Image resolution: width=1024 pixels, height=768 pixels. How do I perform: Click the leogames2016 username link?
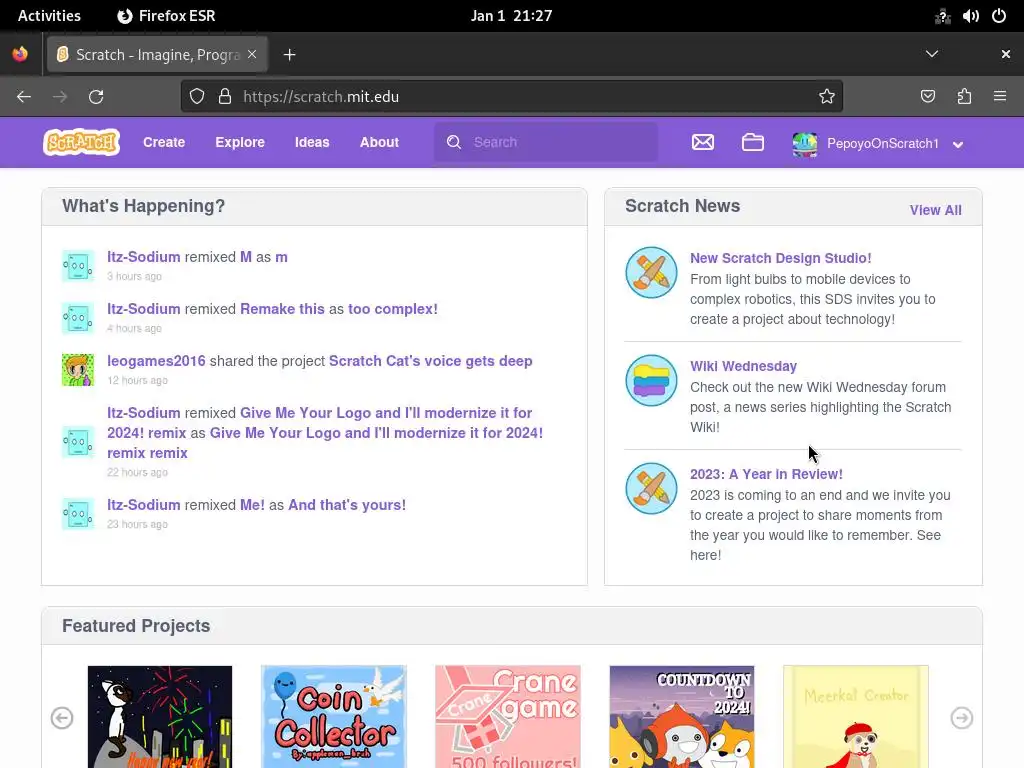(x=156, y=361)
